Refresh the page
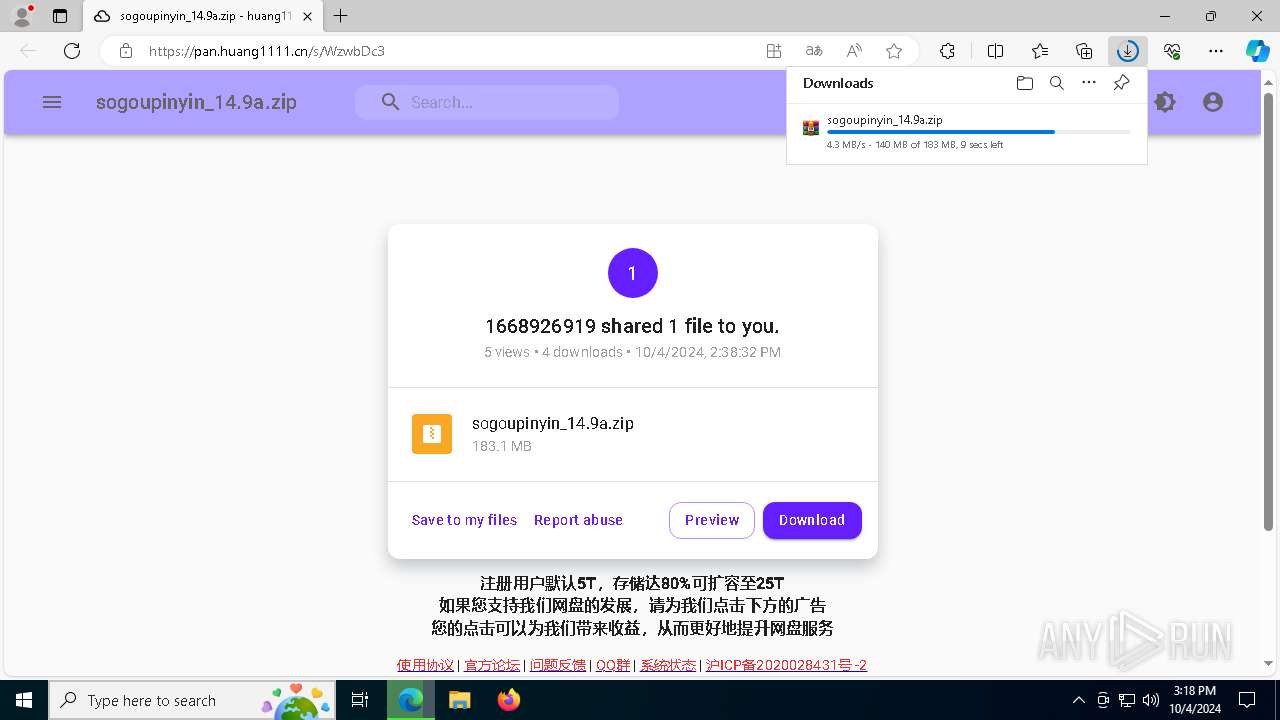Image resolution: width=1280 pixels, height=720 pixels. [72, 51]
